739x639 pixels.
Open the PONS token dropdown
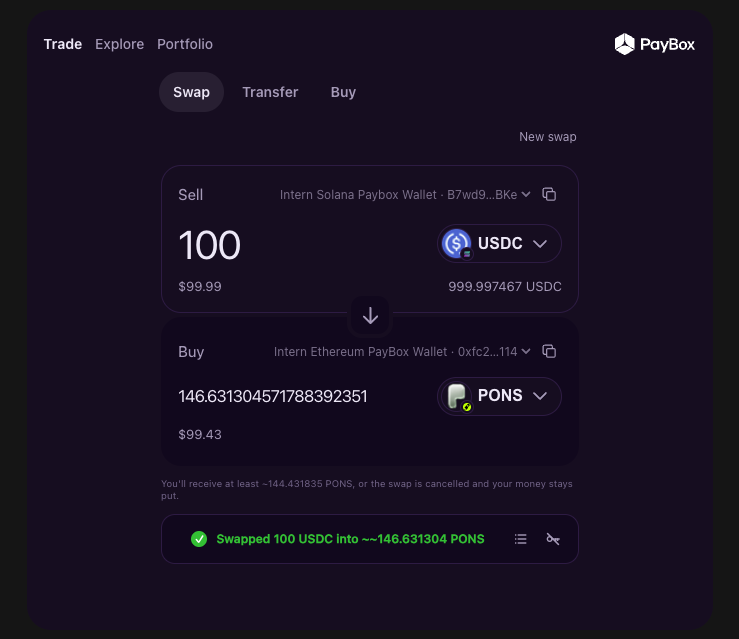[x=499, y=396]
